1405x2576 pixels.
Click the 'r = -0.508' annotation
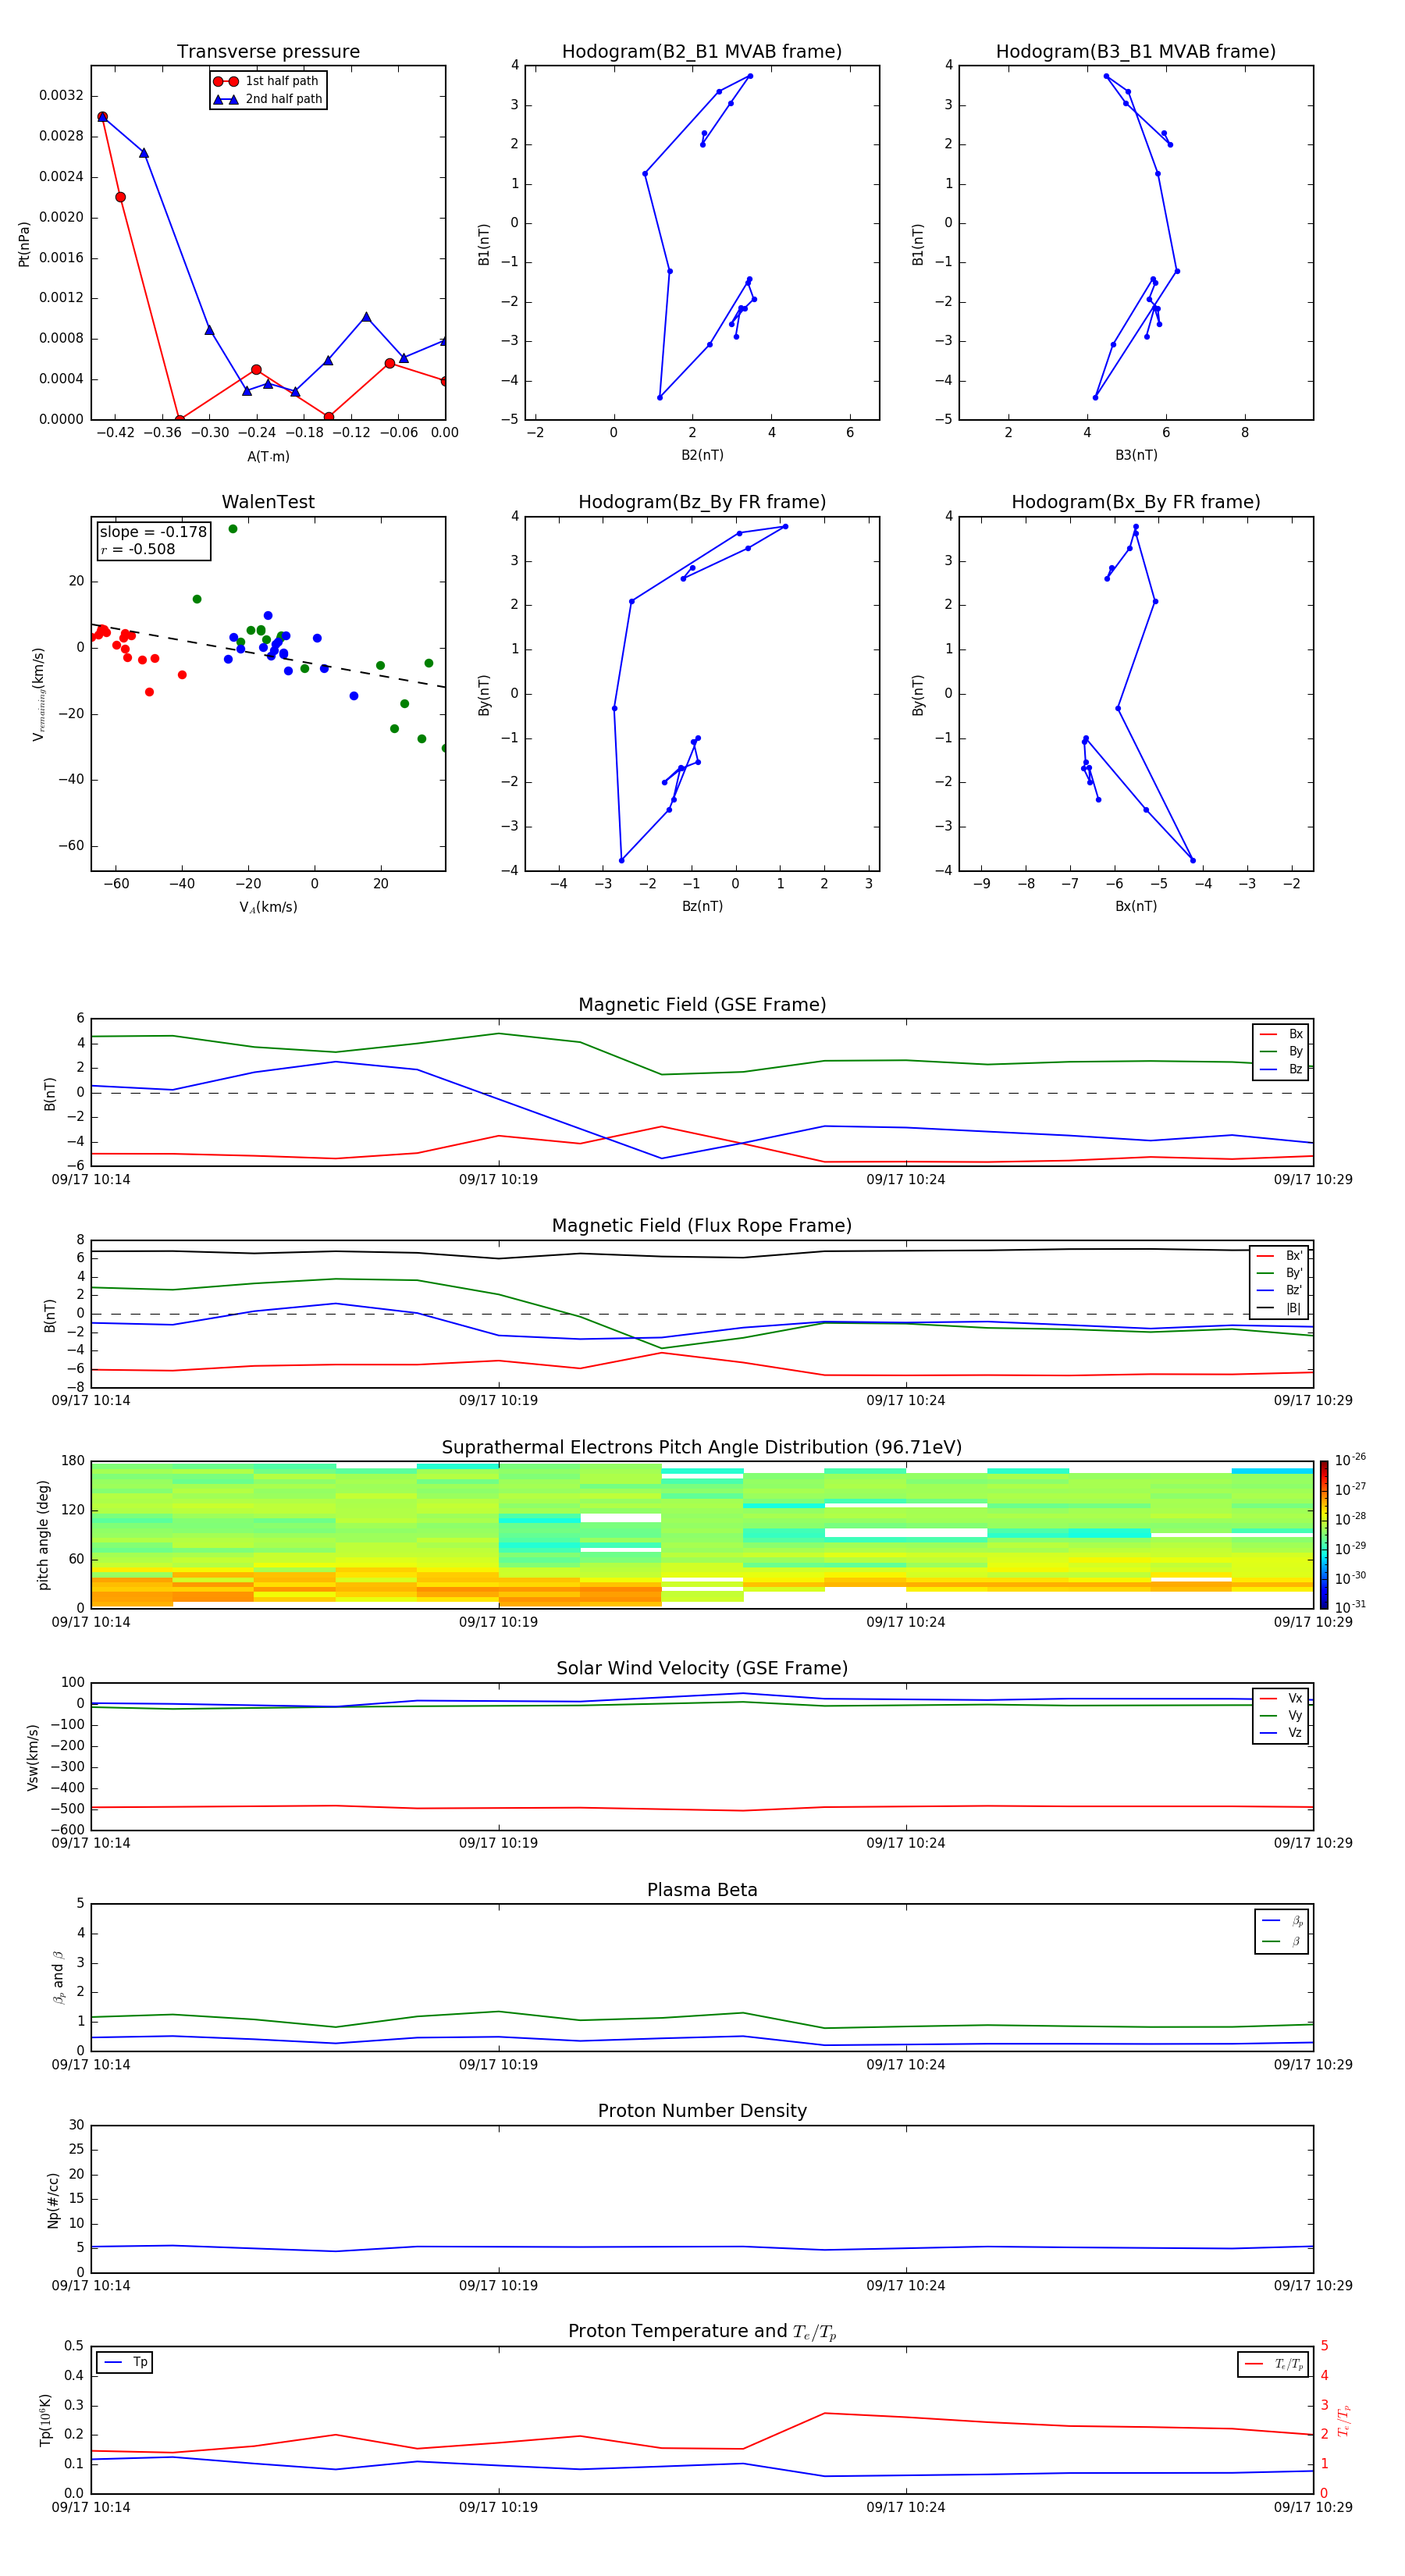click(138, 549)
